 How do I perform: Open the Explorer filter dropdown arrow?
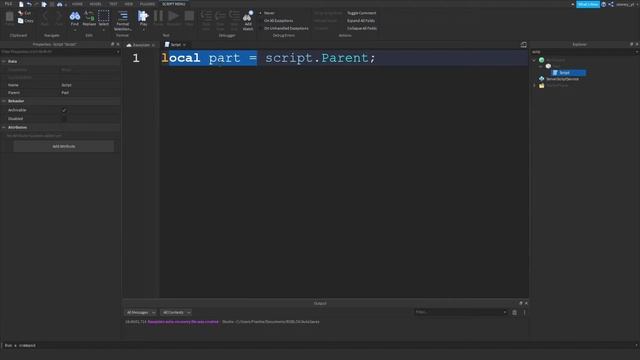637,52
